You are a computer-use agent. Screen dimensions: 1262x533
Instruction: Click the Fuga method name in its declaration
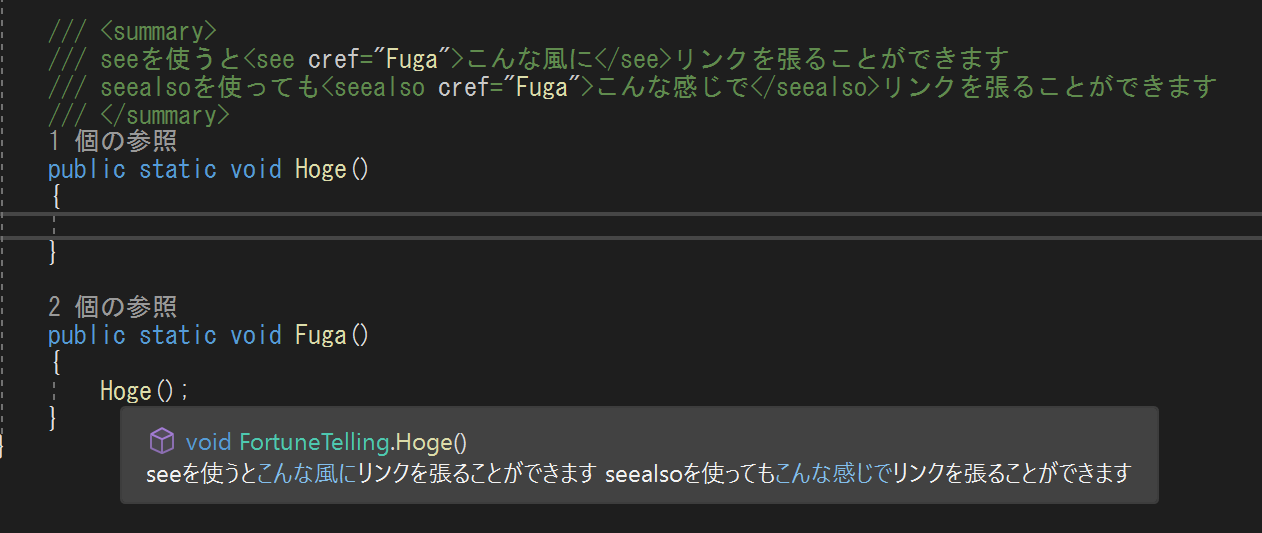click(321, 334)
